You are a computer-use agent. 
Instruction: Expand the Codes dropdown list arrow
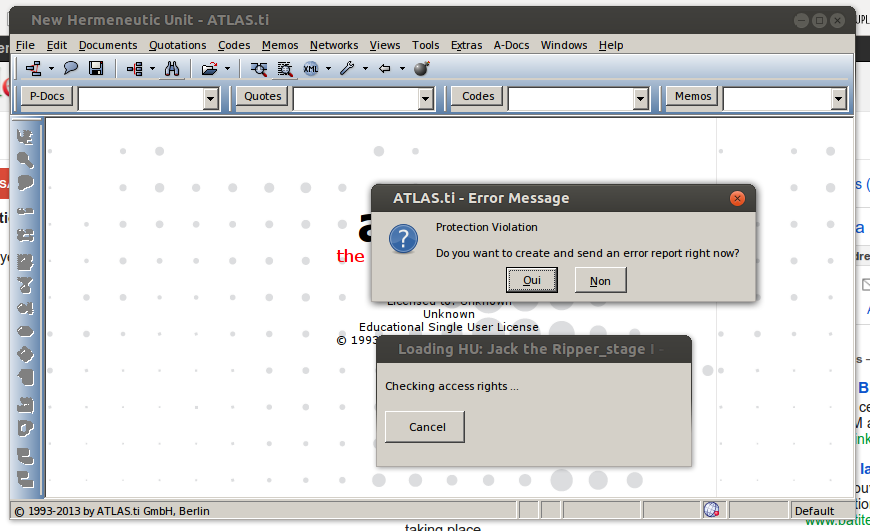(x=641, y=99)
